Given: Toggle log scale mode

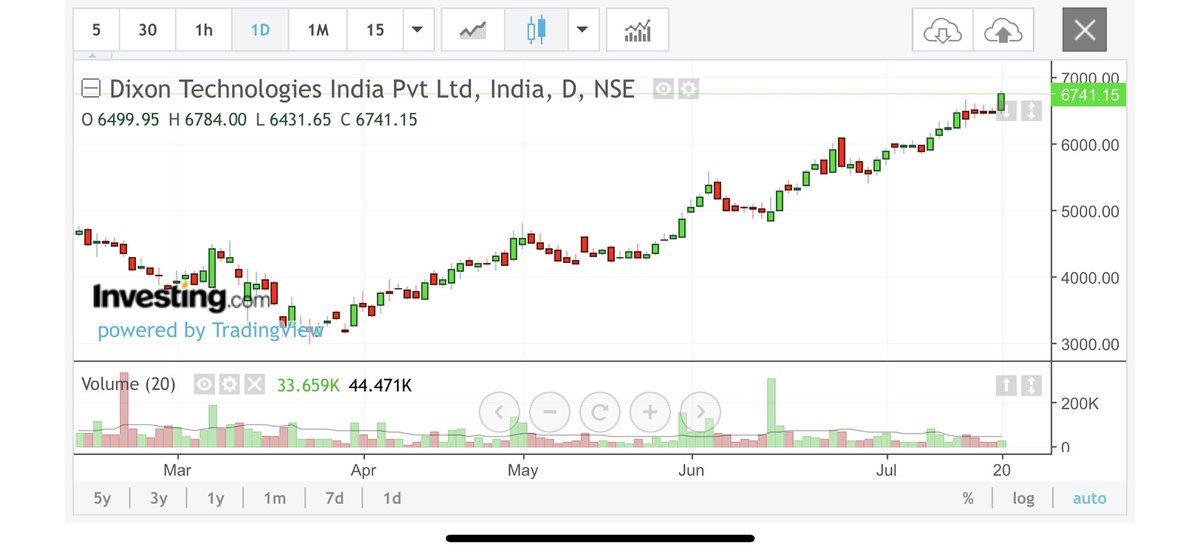Looking at the screenshot, I should (x=1023, y=498).
